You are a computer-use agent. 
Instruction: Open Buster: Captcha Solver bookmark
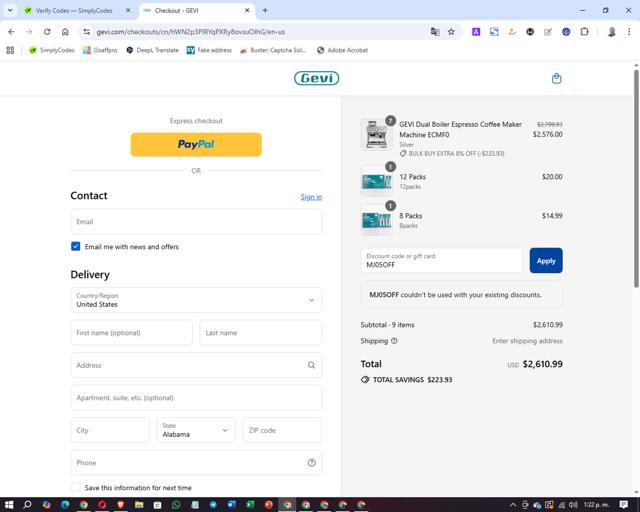pyautogui.click(x=273, y=50)
